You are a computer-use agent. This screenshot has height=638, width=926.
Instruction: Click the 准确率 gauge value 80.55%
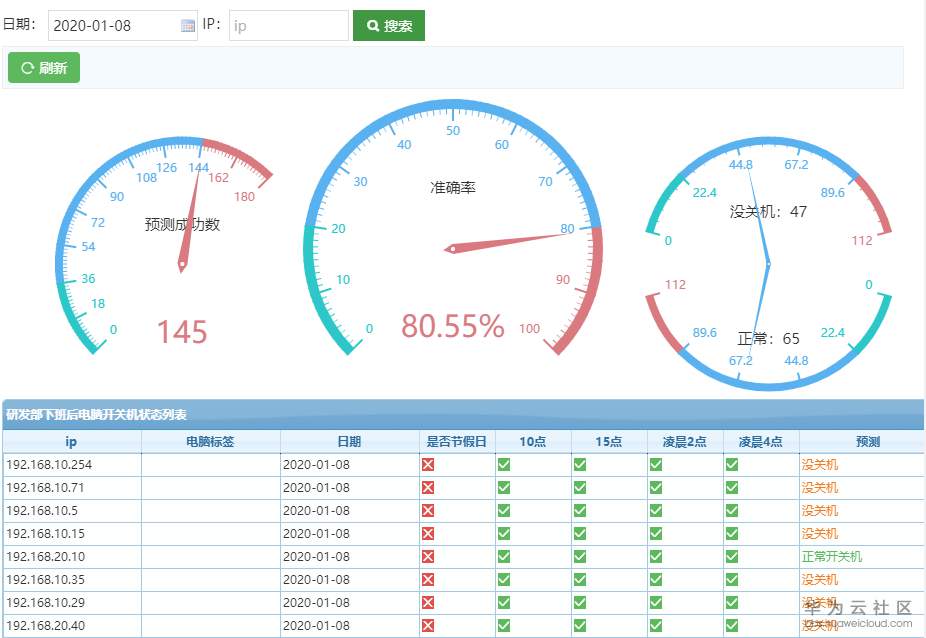pos(452,325)
